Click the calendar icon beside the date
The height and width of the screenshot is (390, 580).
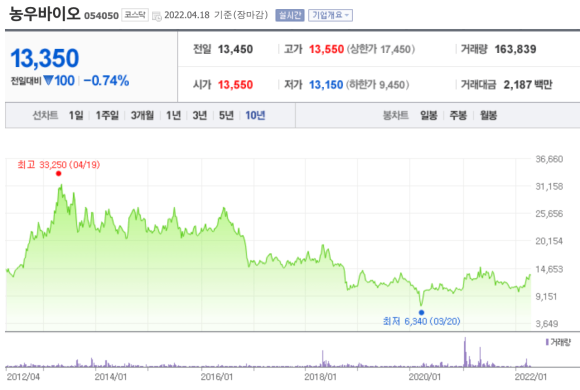coord(157,16)
